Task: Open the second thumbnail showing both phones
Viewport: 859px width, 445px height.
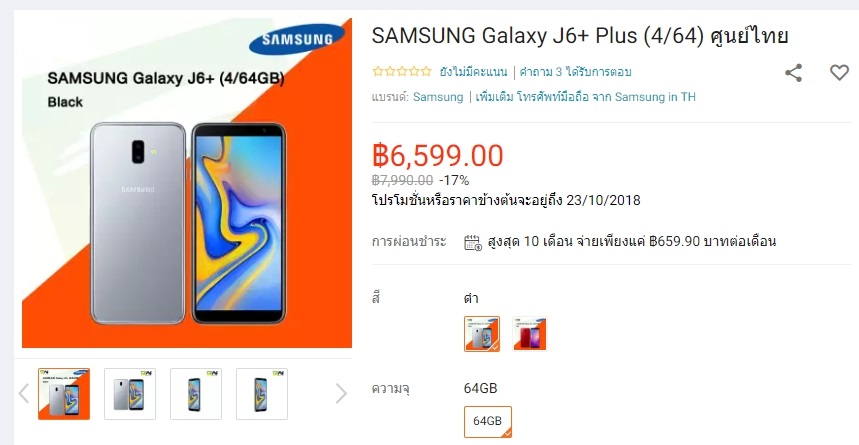Action: (130, 393)
